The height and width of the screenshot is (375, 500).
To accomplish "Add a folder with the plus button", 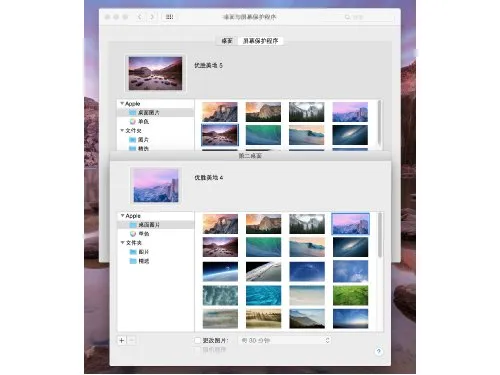I will pos(122,340).
